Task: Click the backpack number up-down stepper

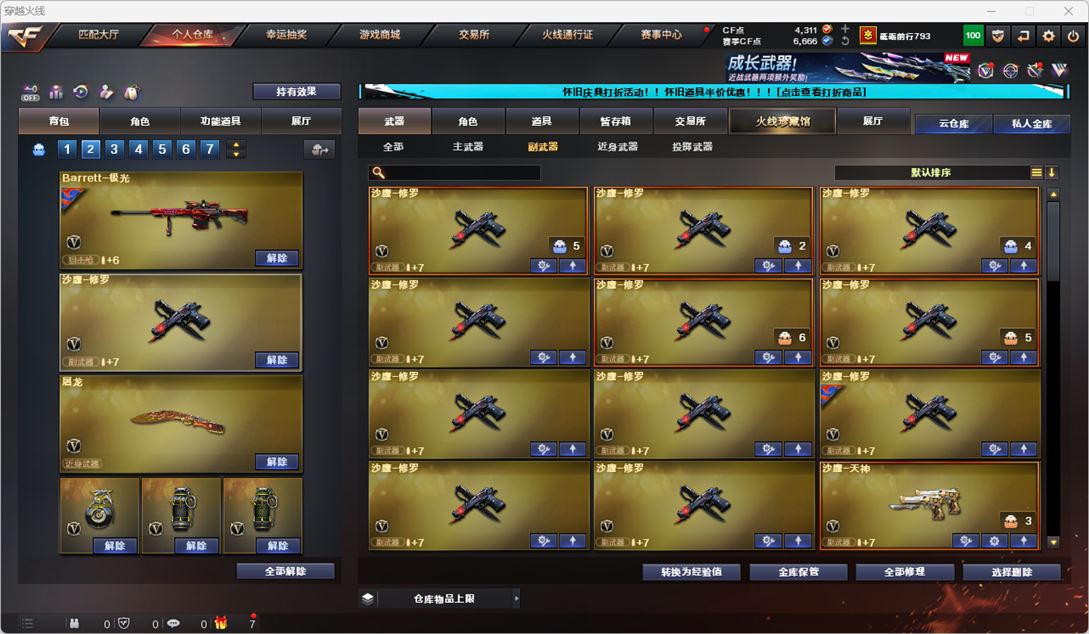Action: point(236,149)
